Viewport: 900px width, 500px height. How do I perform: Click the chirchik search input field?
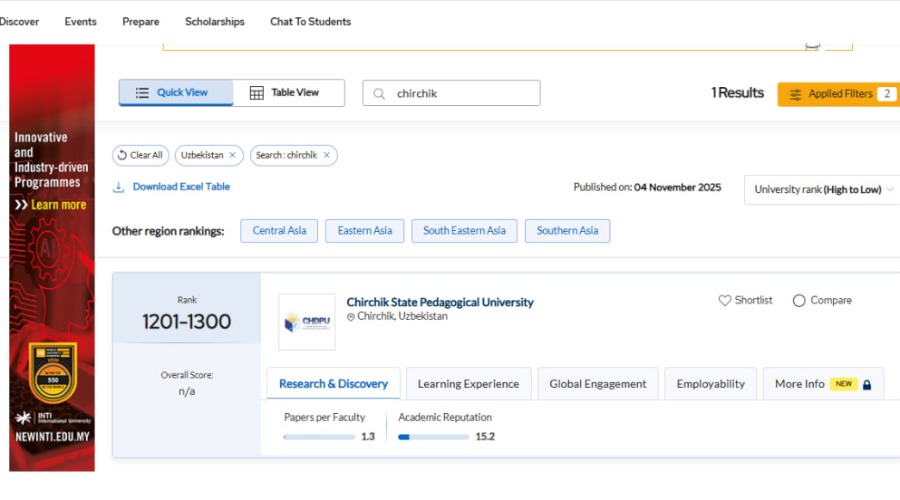point(460,93)
